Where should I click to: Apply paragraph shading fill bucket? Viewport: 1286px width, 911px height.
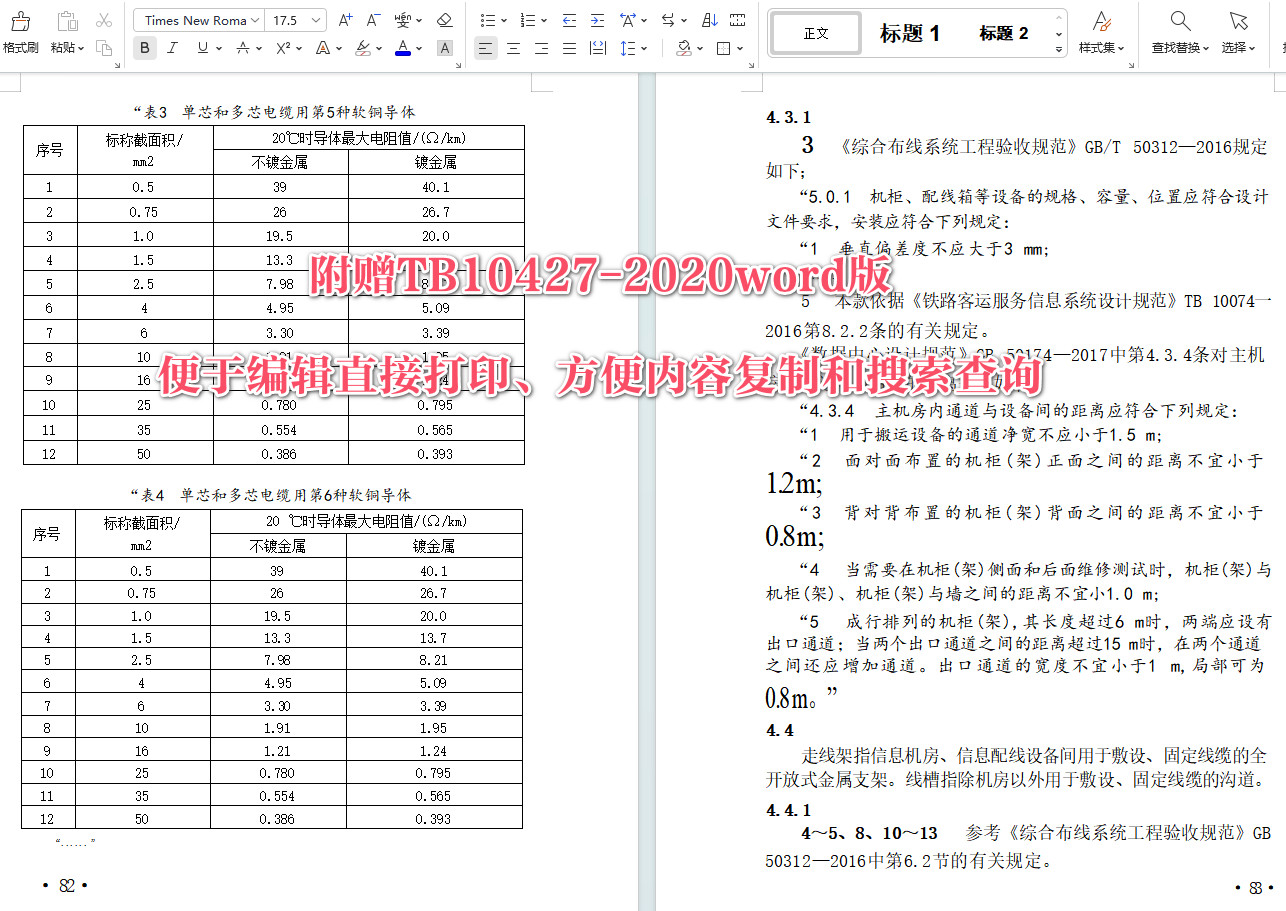pos(684,47)
